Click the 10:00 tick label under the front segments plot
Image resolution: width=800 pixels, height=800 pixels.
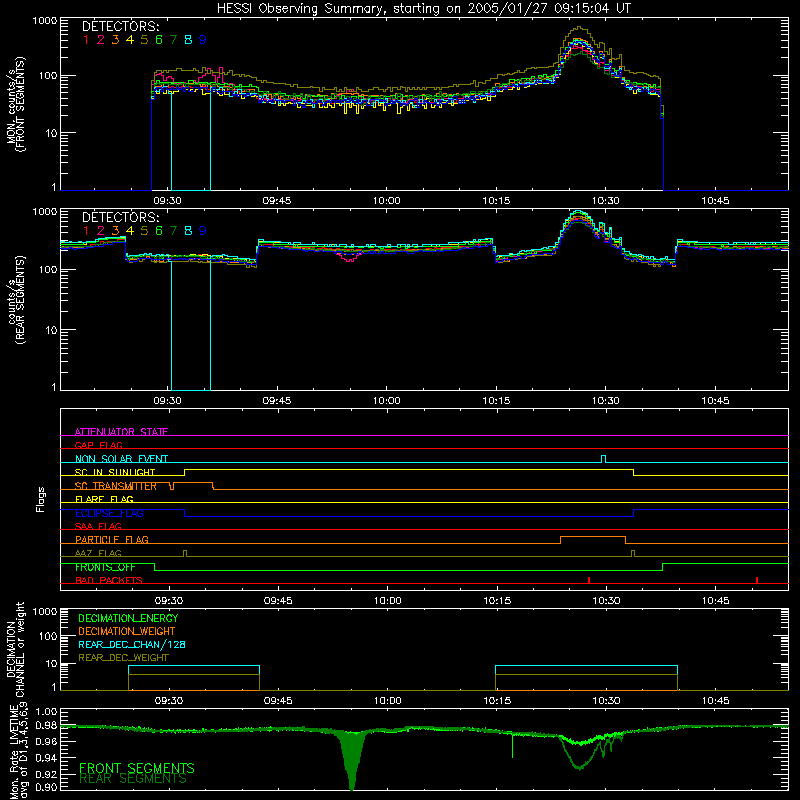[x=386, y=201]
